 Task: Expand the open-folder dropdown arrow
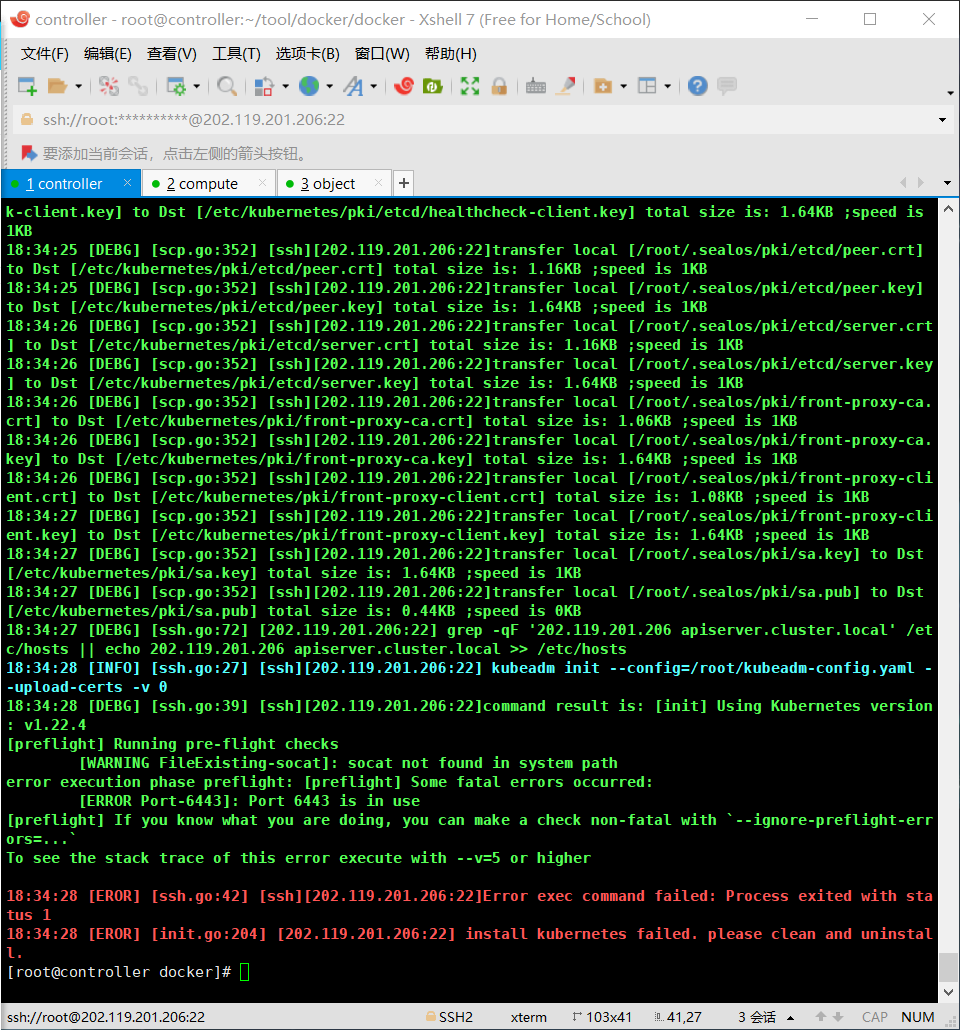tap(78, 86)
